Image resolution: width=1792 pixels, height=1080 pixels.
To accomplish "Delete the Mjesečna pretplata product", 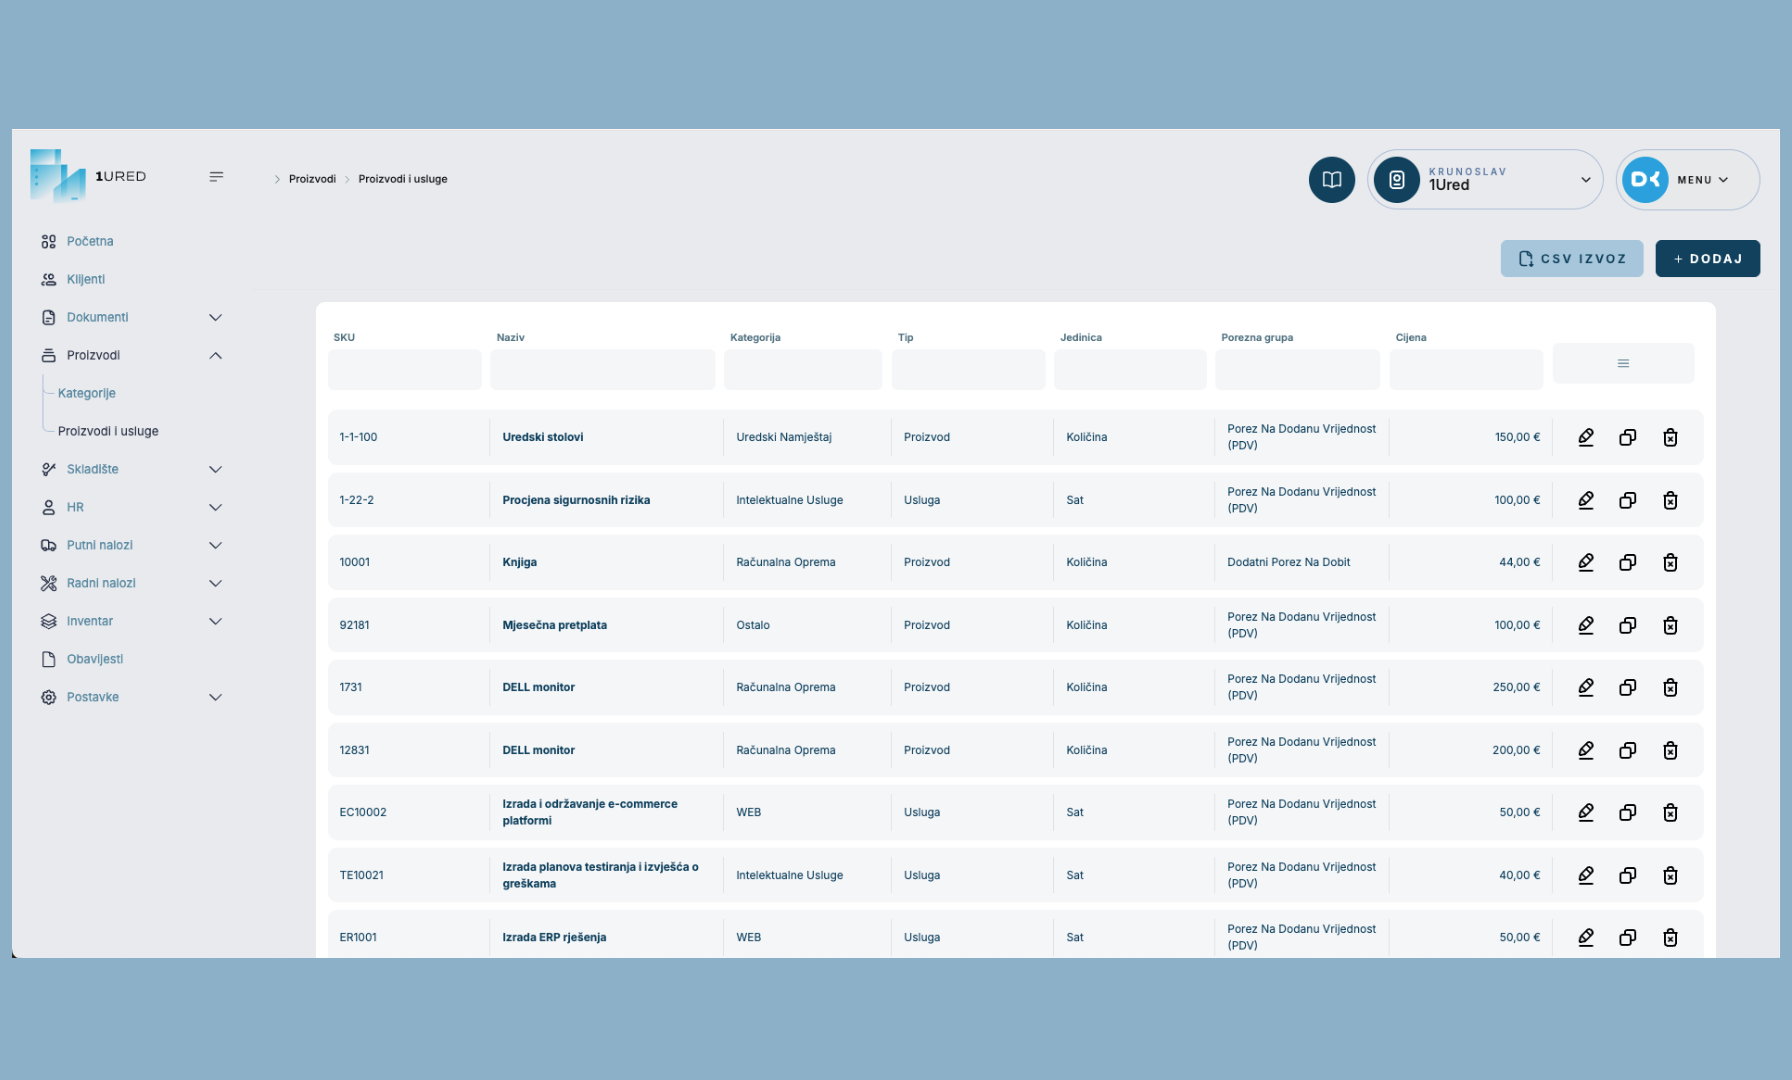I will tap(1670, 625).
